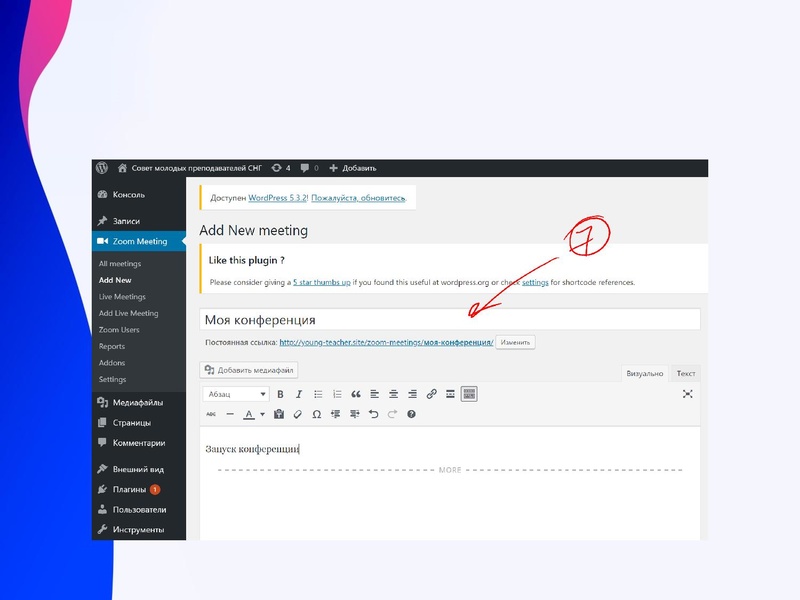
Task: Toggle strikethrough text formatting
Action: 211,414
